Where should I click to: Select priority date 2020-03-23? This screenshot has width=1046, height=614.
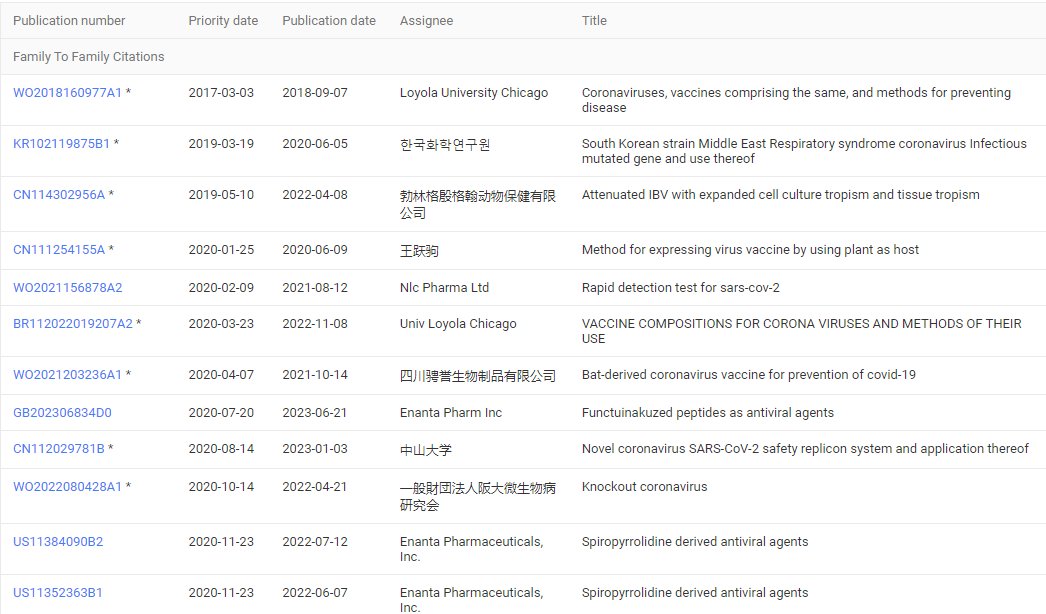[221, 324]
